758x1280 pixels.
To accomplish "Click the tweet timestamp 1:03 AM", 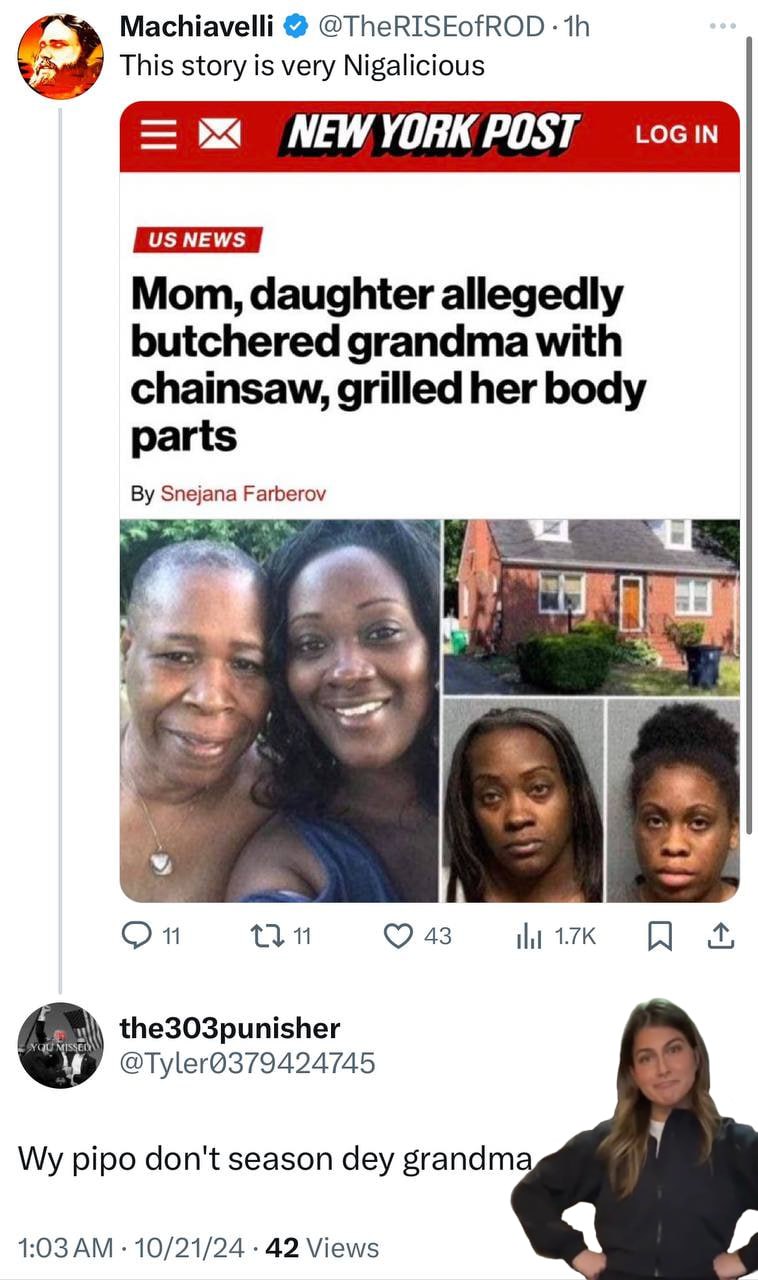I will click(65, 1247).
